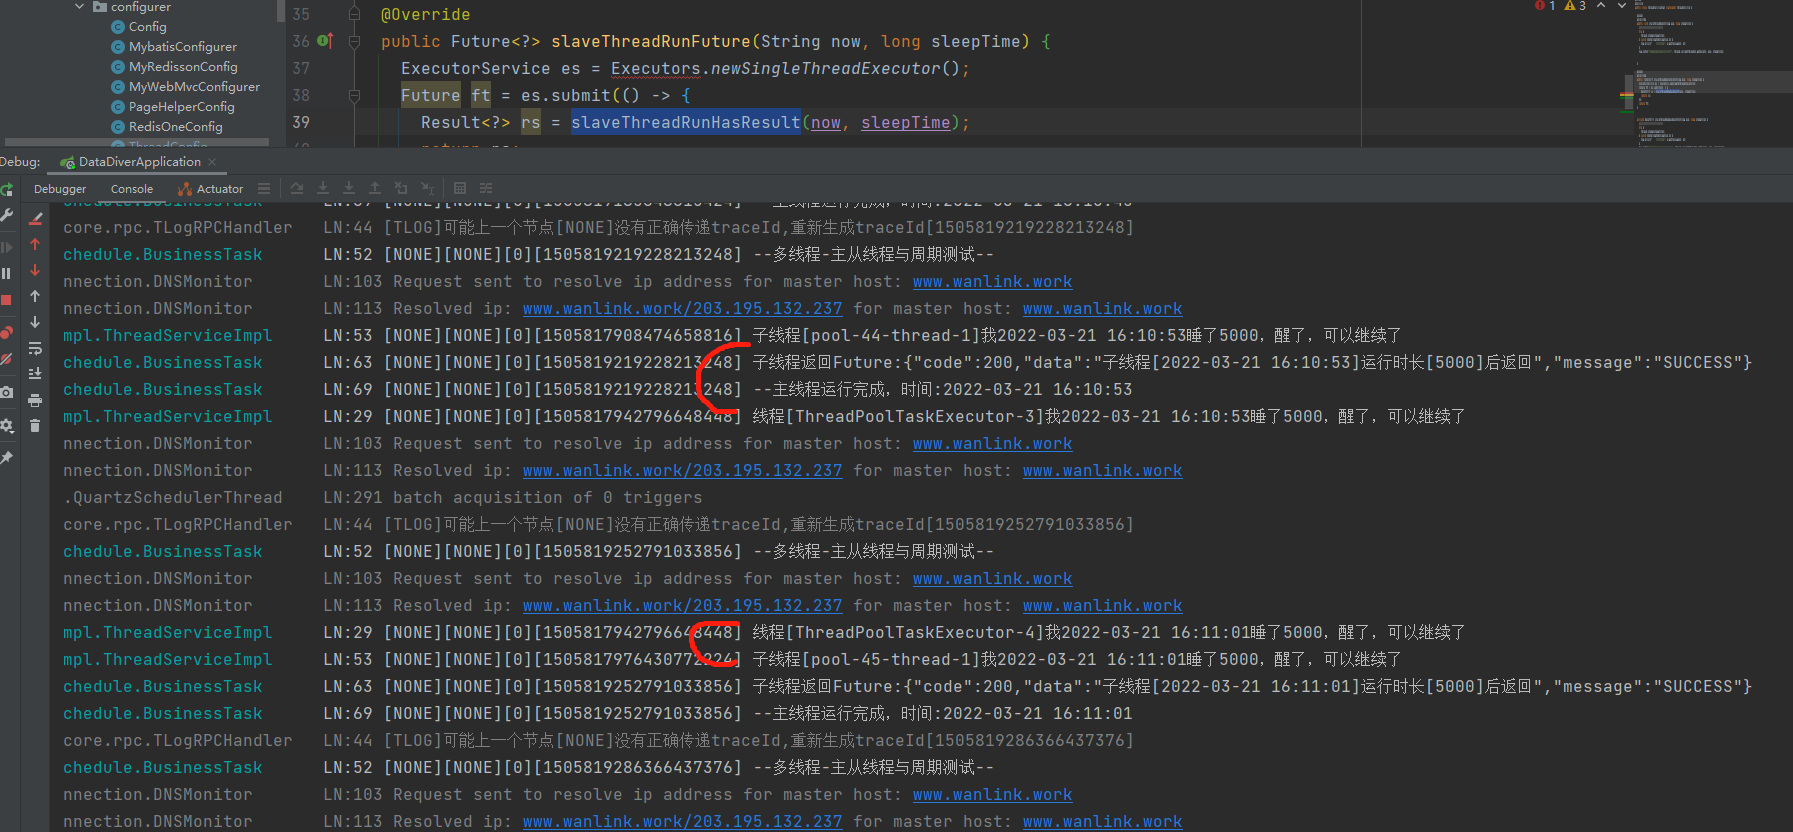1793x832 pixels.
Task: Click the last www.wanlink.work link in LN:103 row
Action: click(x=992, y=795)
